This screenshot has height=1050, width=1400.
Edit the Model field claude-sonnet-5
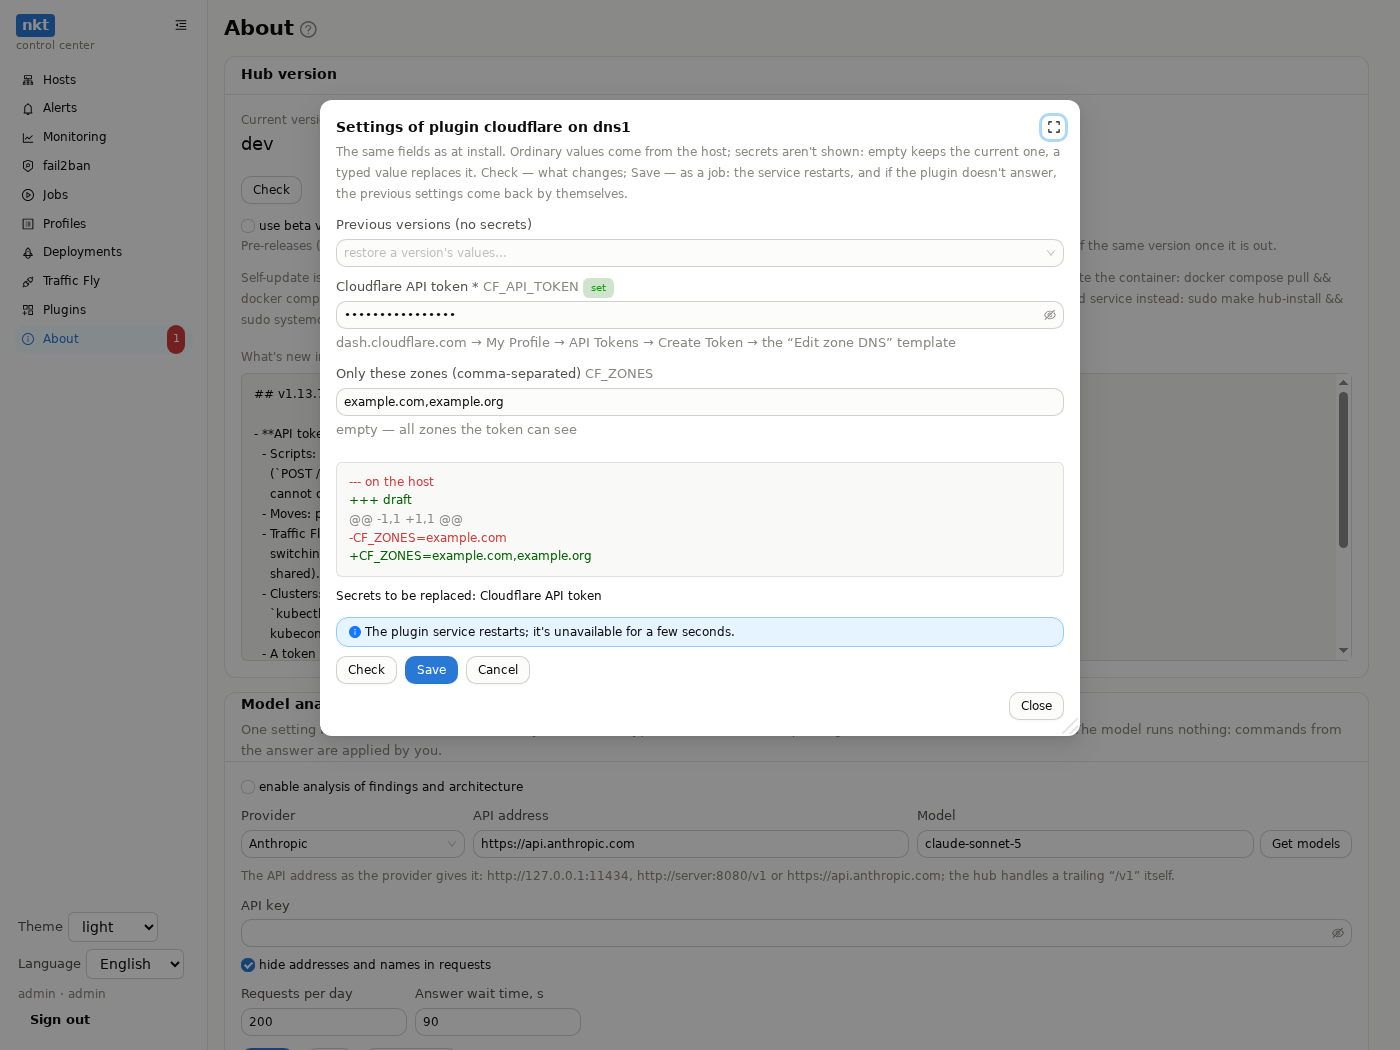1085,844
